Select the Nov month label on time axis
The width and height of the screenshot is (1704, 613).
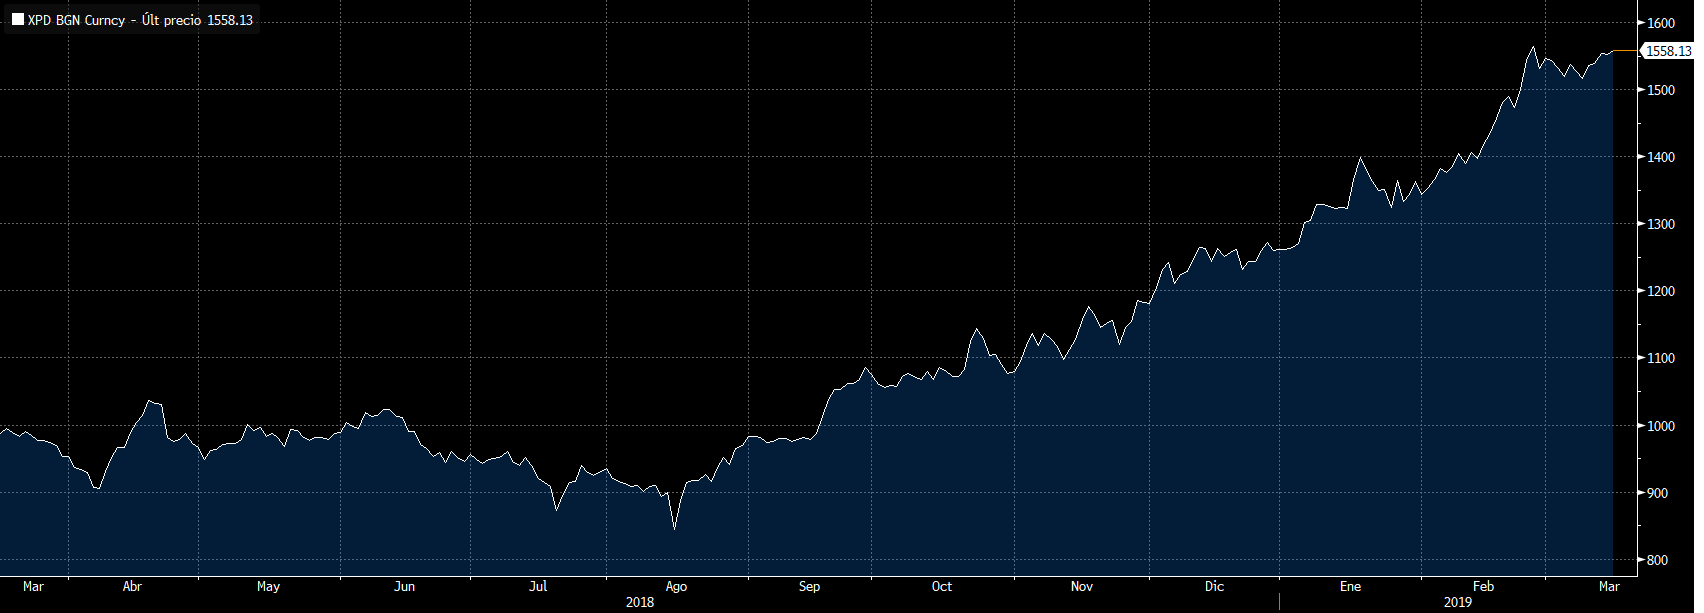[1082, 587]
